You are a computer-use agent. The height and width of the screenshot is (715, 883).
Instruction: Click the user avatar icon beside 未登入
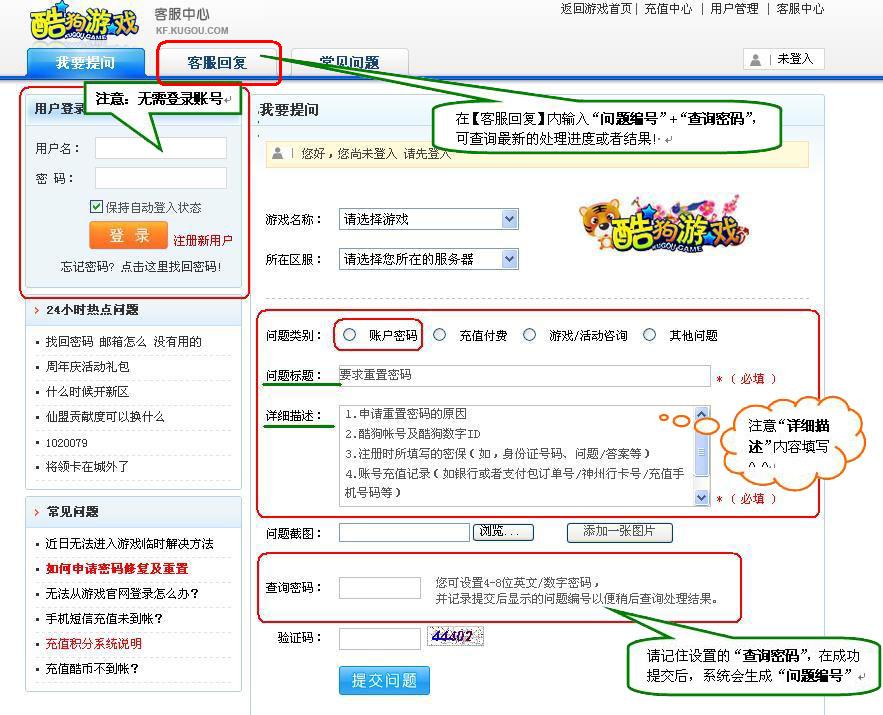point(756,59)
